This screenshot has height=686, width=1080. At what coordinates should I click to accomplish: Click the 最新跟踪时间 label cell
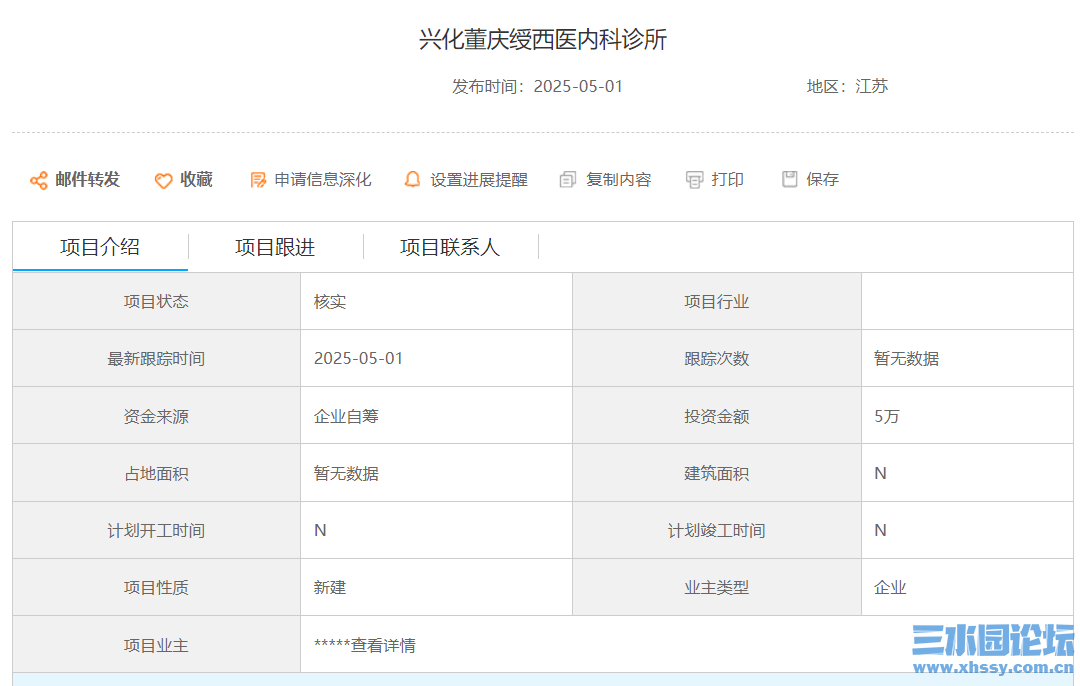(x=156, y=359)
